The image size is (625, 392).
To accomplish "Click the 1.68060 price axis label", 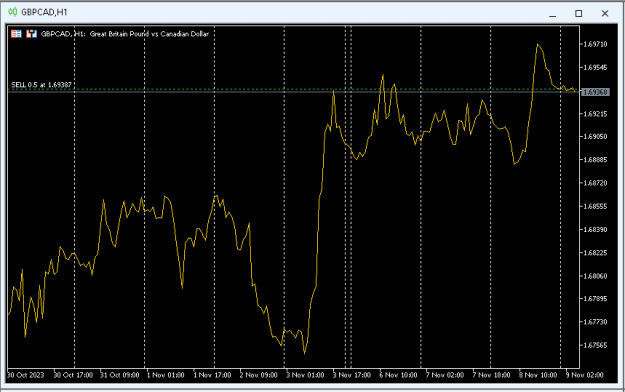I will tap(596, 276).
